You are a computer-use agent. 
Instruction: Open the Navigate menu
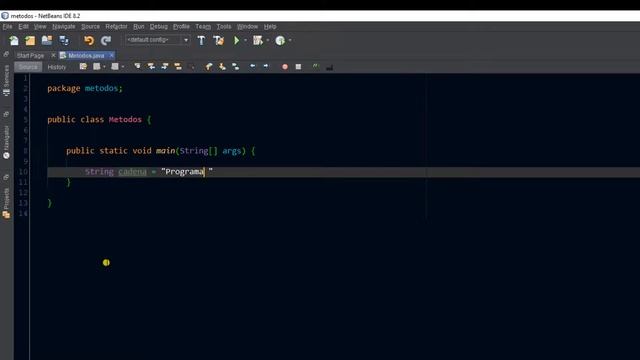point(64,27)
